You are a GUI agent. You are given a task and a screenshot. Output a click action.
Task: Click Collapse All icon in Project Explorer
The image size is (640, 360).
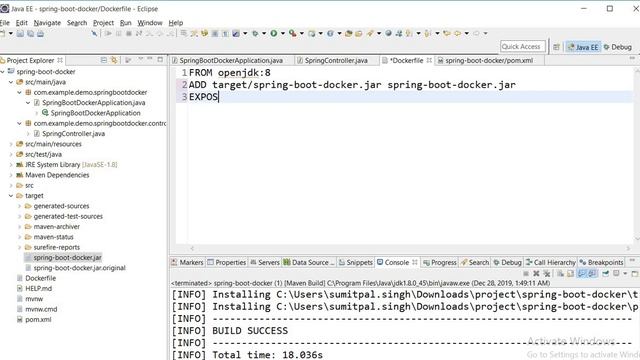coord(104,60)
